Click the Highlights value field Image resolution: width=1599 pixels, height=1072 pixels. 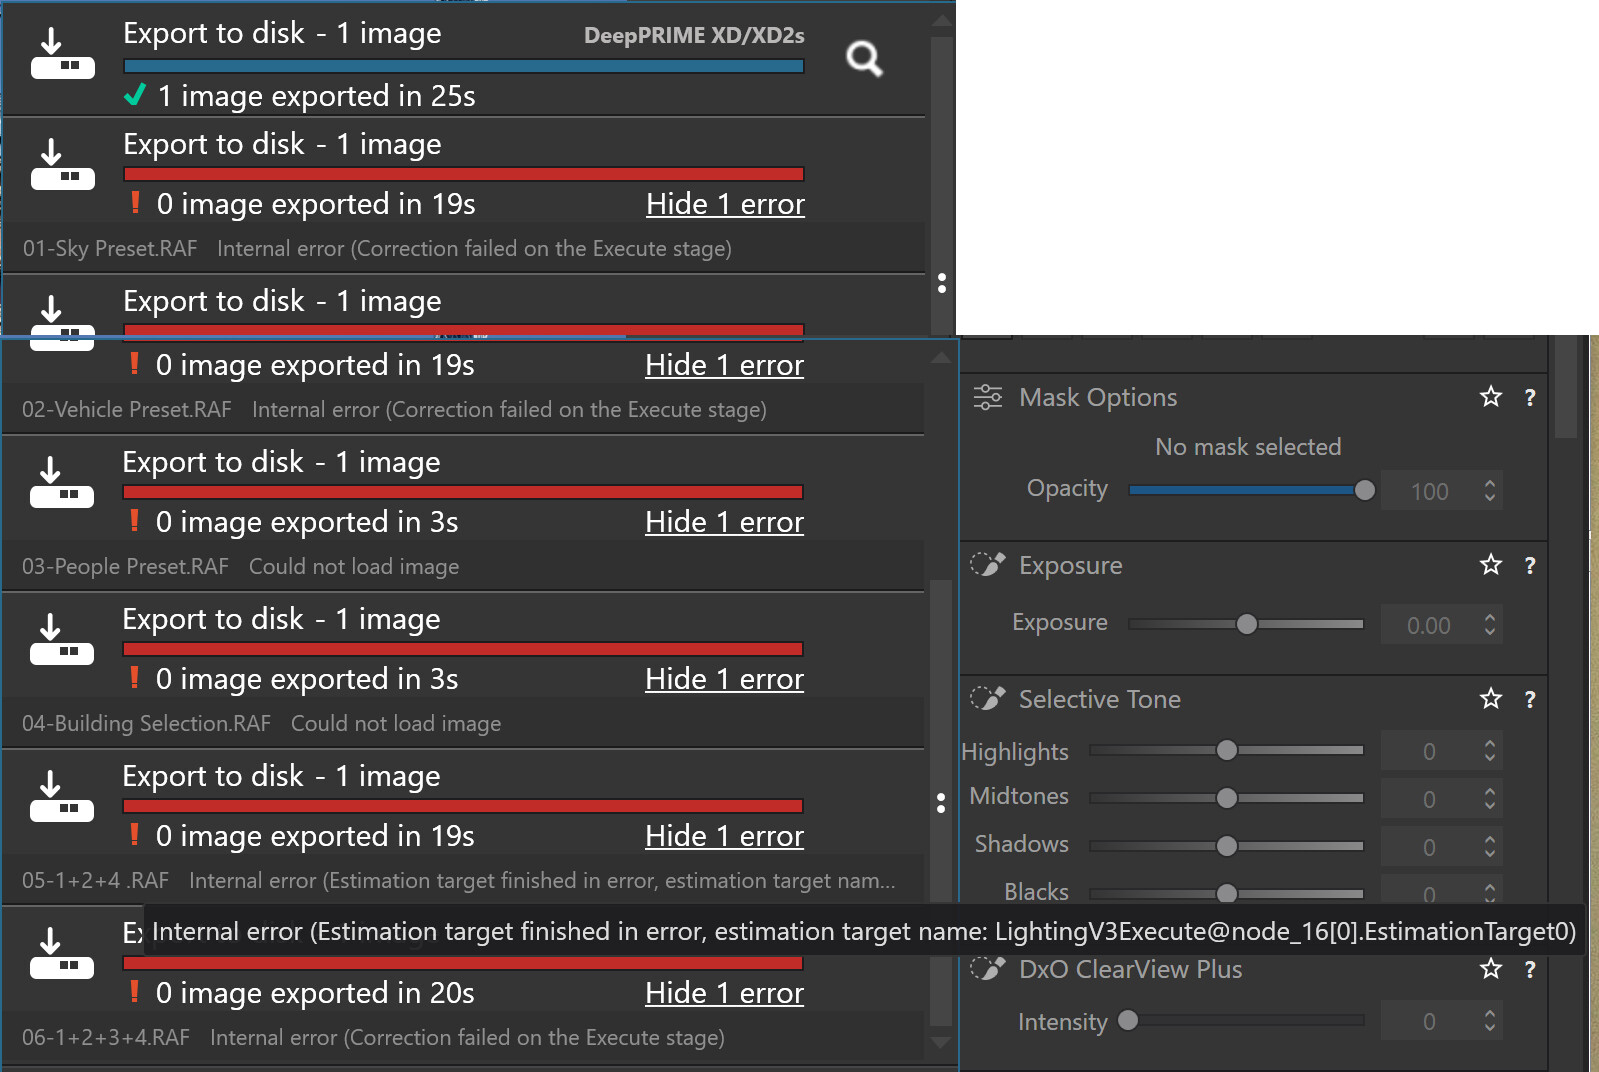[1428, 751]
